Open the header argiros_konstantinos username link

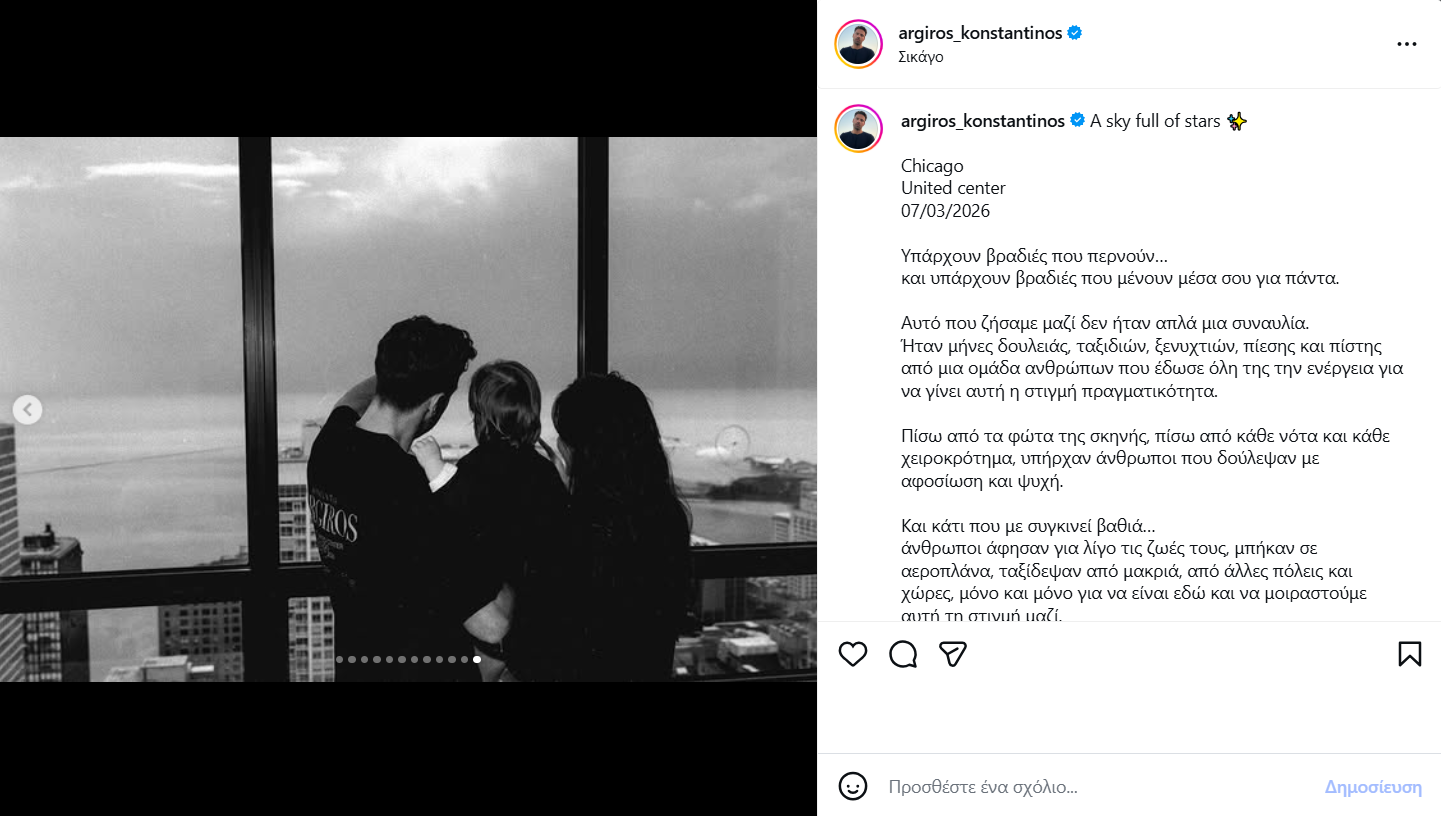(981, 33)
